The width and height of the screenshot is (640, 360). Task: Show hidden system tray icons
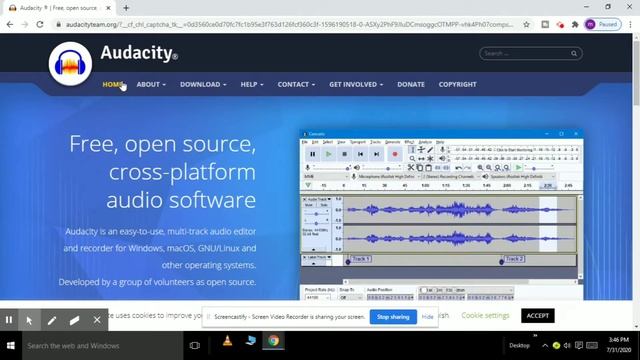(x=545, y=346)
